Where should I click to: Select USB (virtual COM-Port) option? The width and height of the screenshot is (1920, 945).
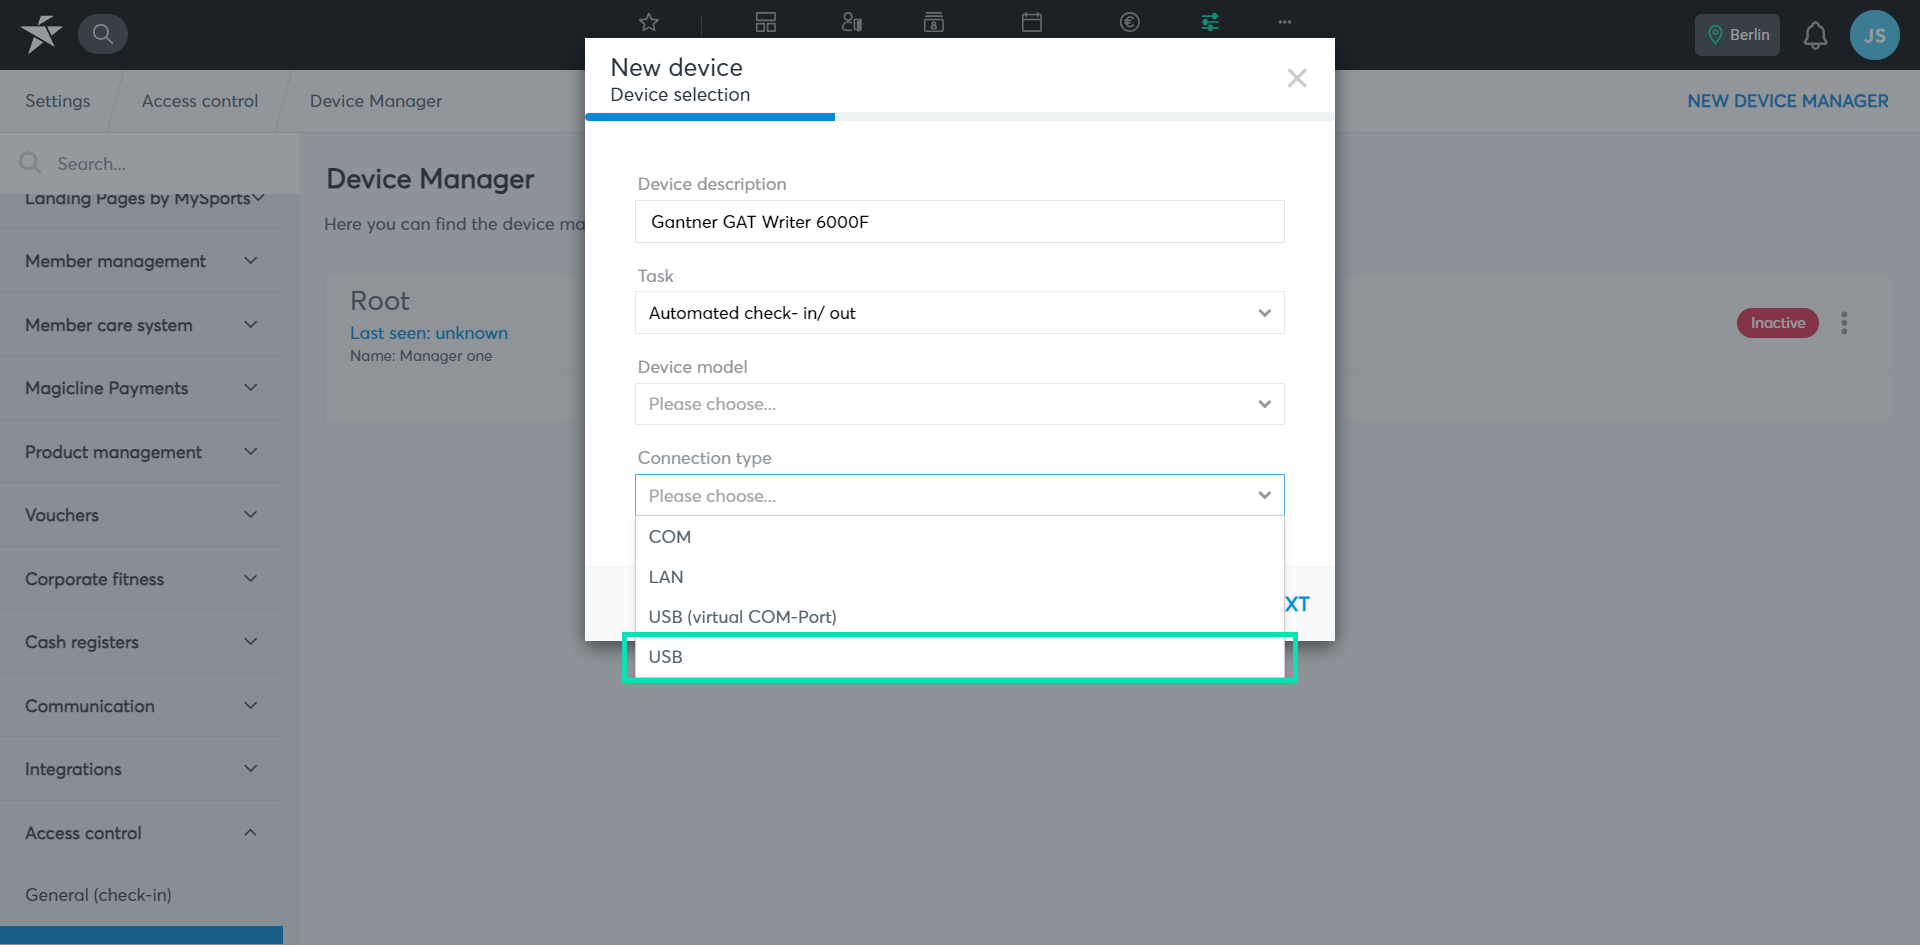tap(959, 617)
